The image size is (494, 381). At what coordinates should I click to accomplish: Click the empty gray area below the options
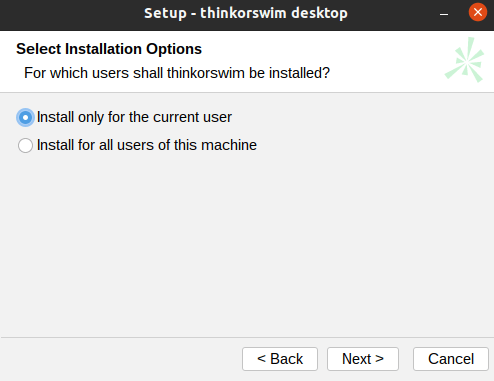click(247, 243)
